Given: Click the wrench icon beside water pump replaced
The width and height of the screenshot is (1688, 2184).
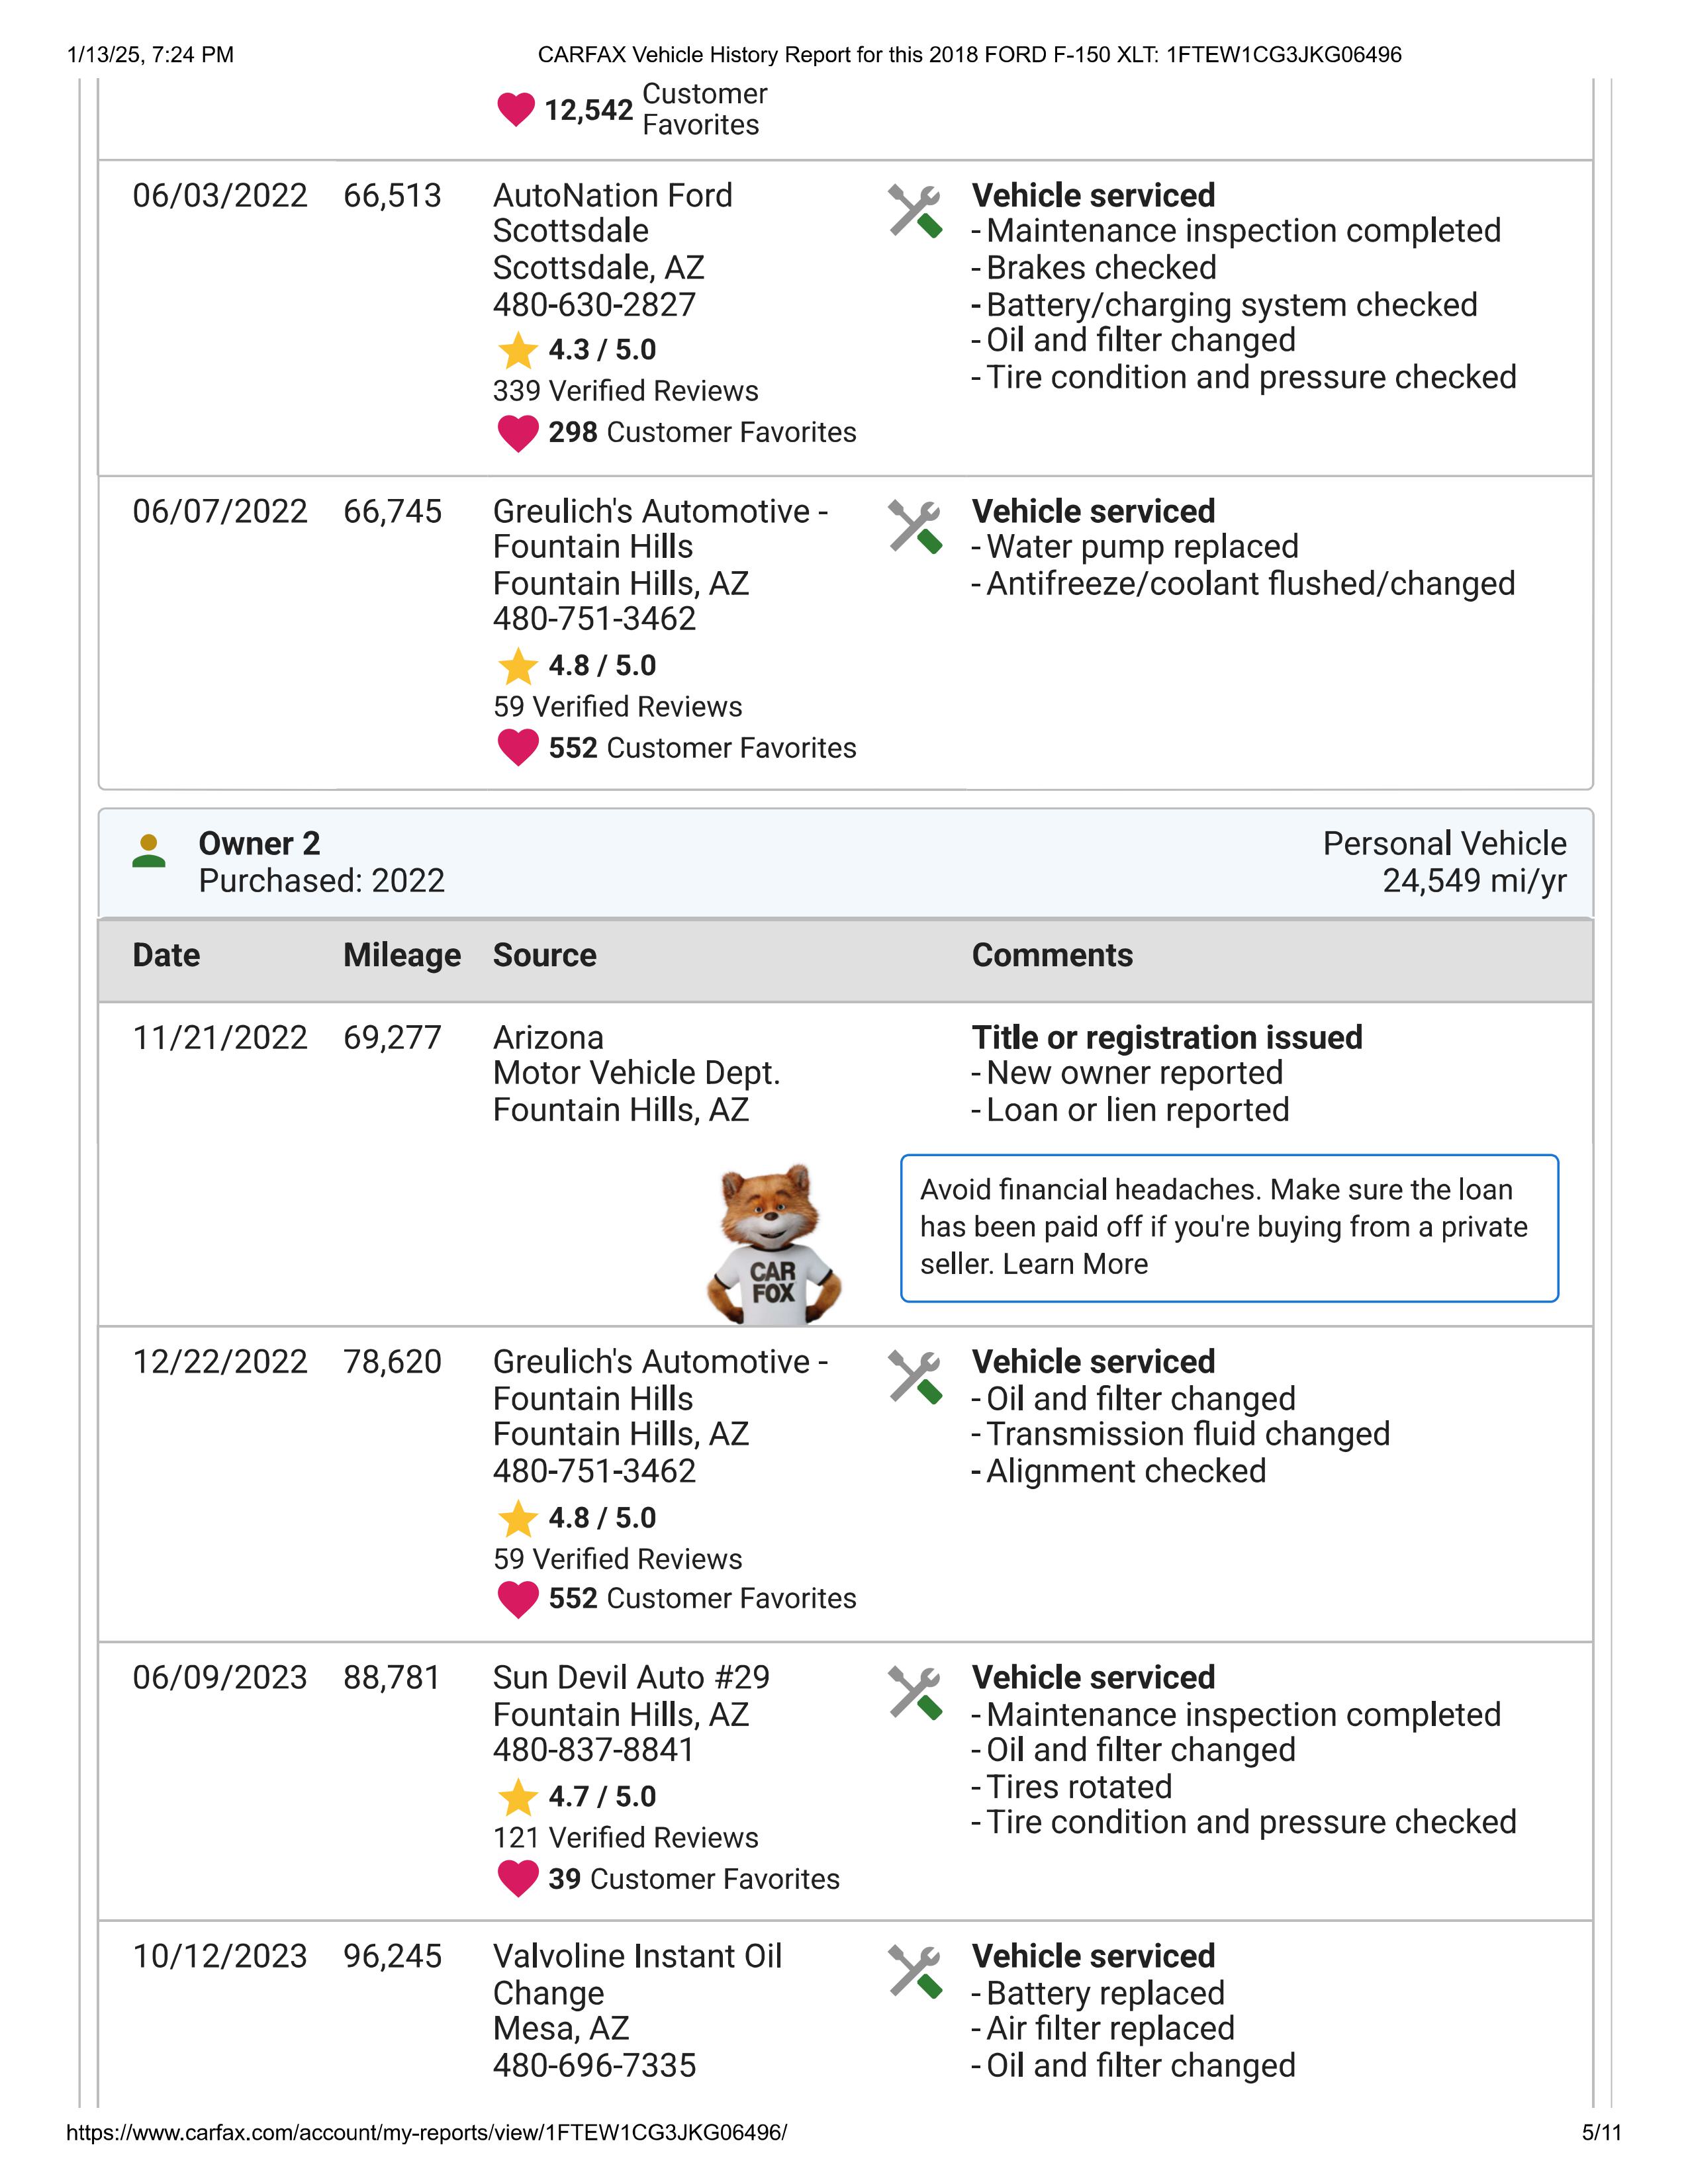Looking at the screenshot, I should [915, 527].
